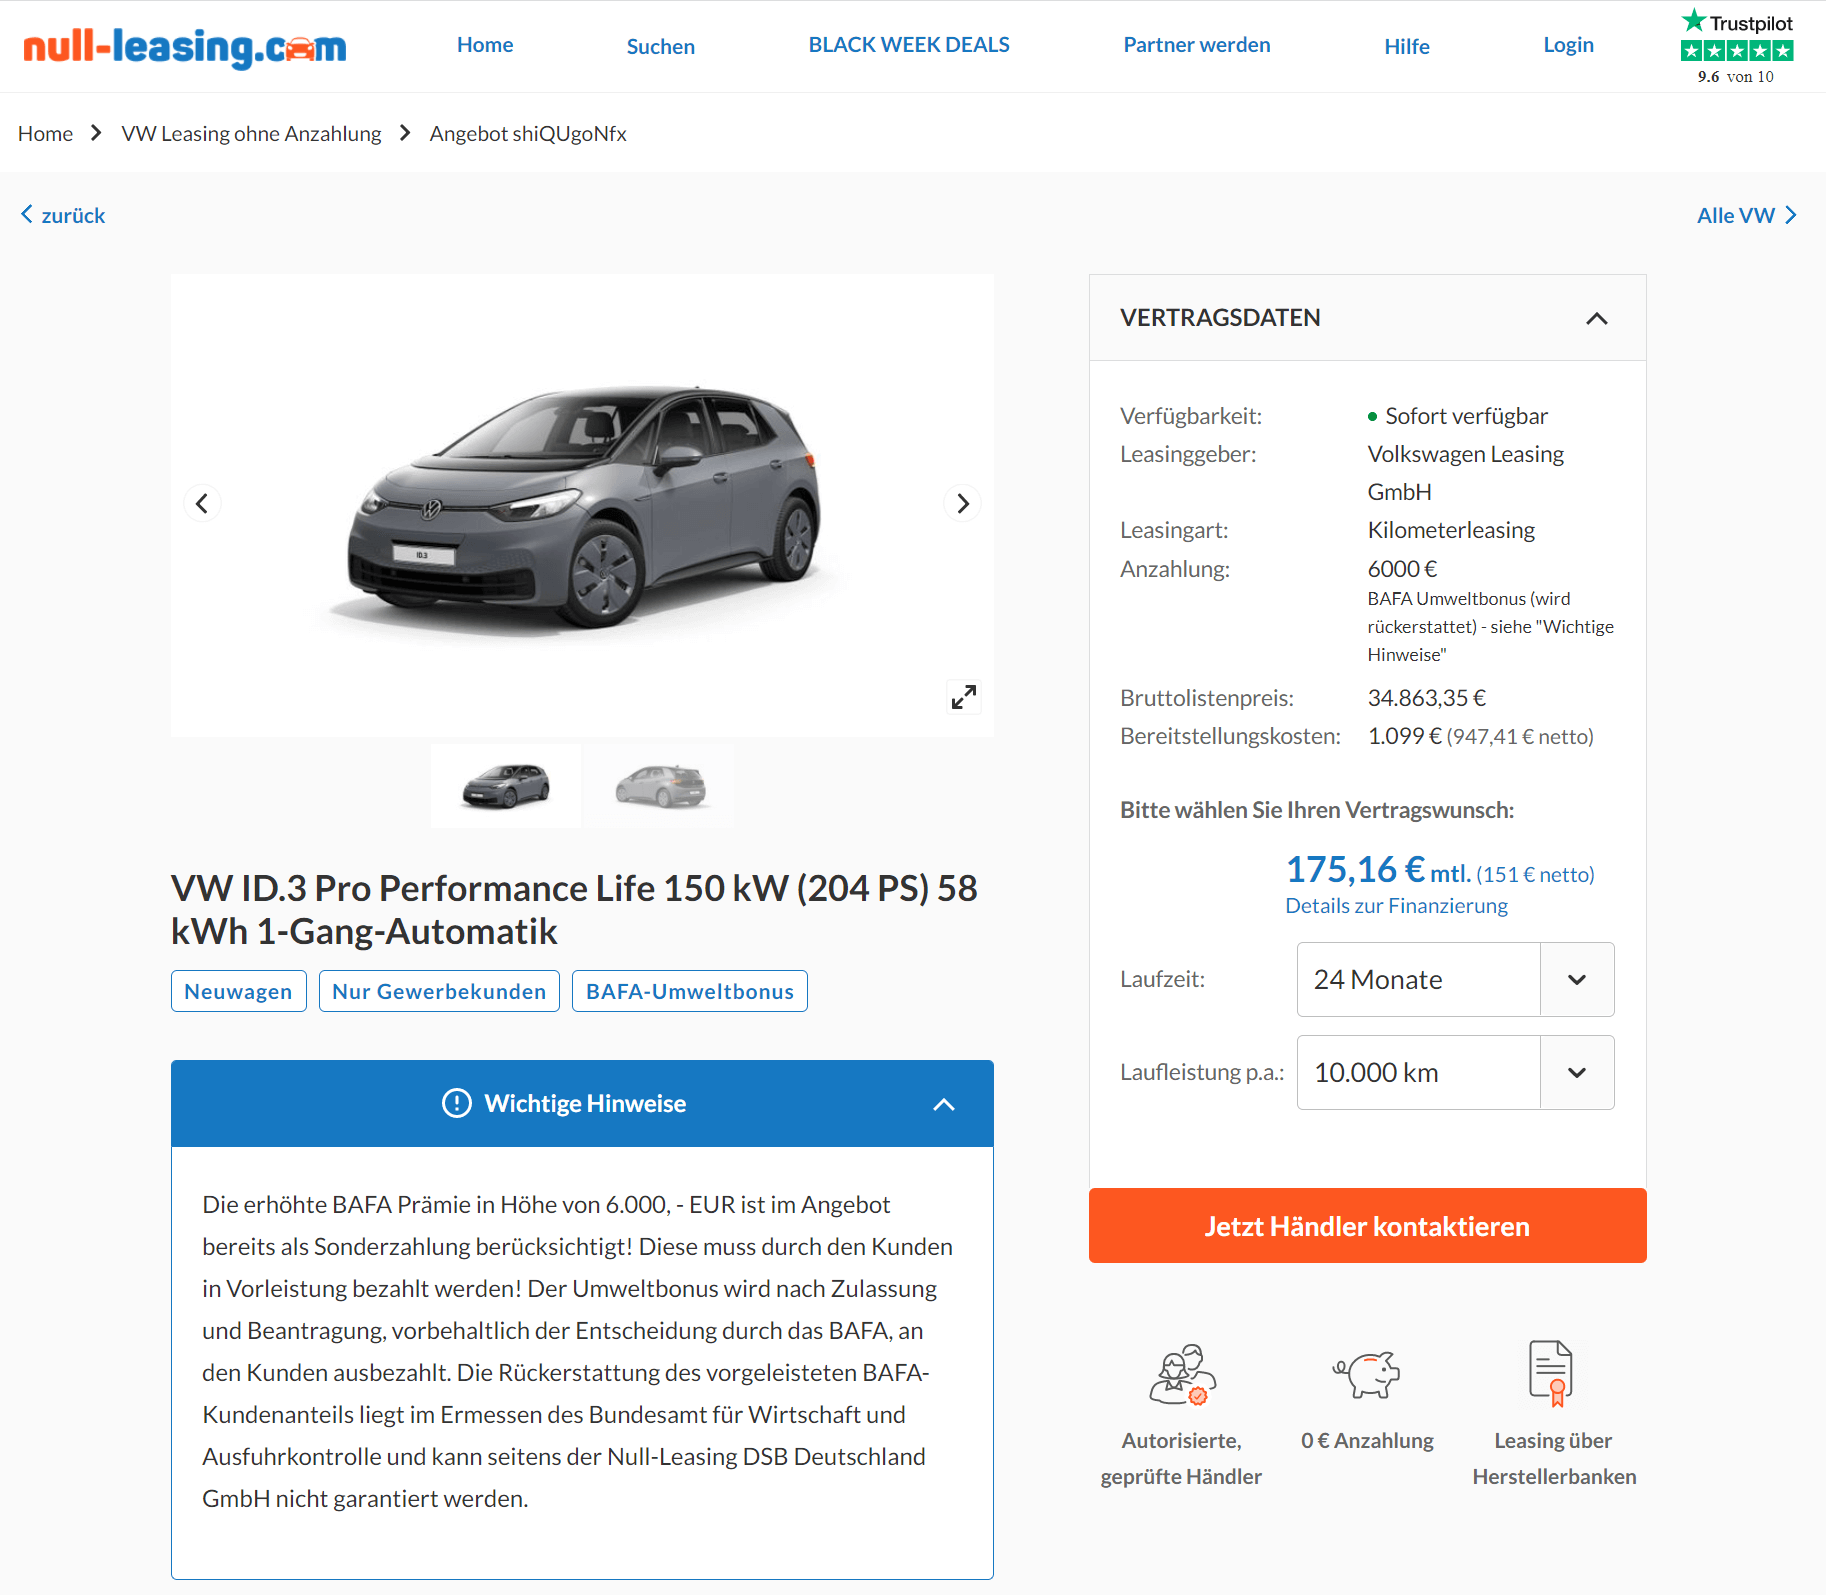Open Details zur Finanzierung link
This screenshot has height=1595, width=1826.
click(x=1396, y=905)
